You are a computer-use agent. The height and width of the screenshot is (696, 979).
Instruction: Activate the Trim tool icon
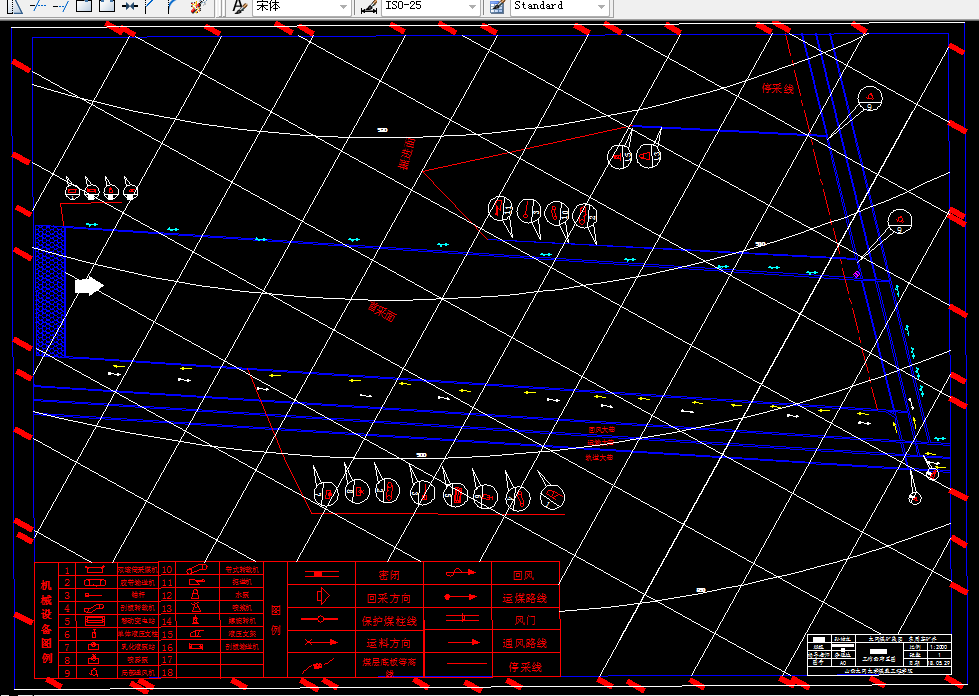(x=39, y=6)
